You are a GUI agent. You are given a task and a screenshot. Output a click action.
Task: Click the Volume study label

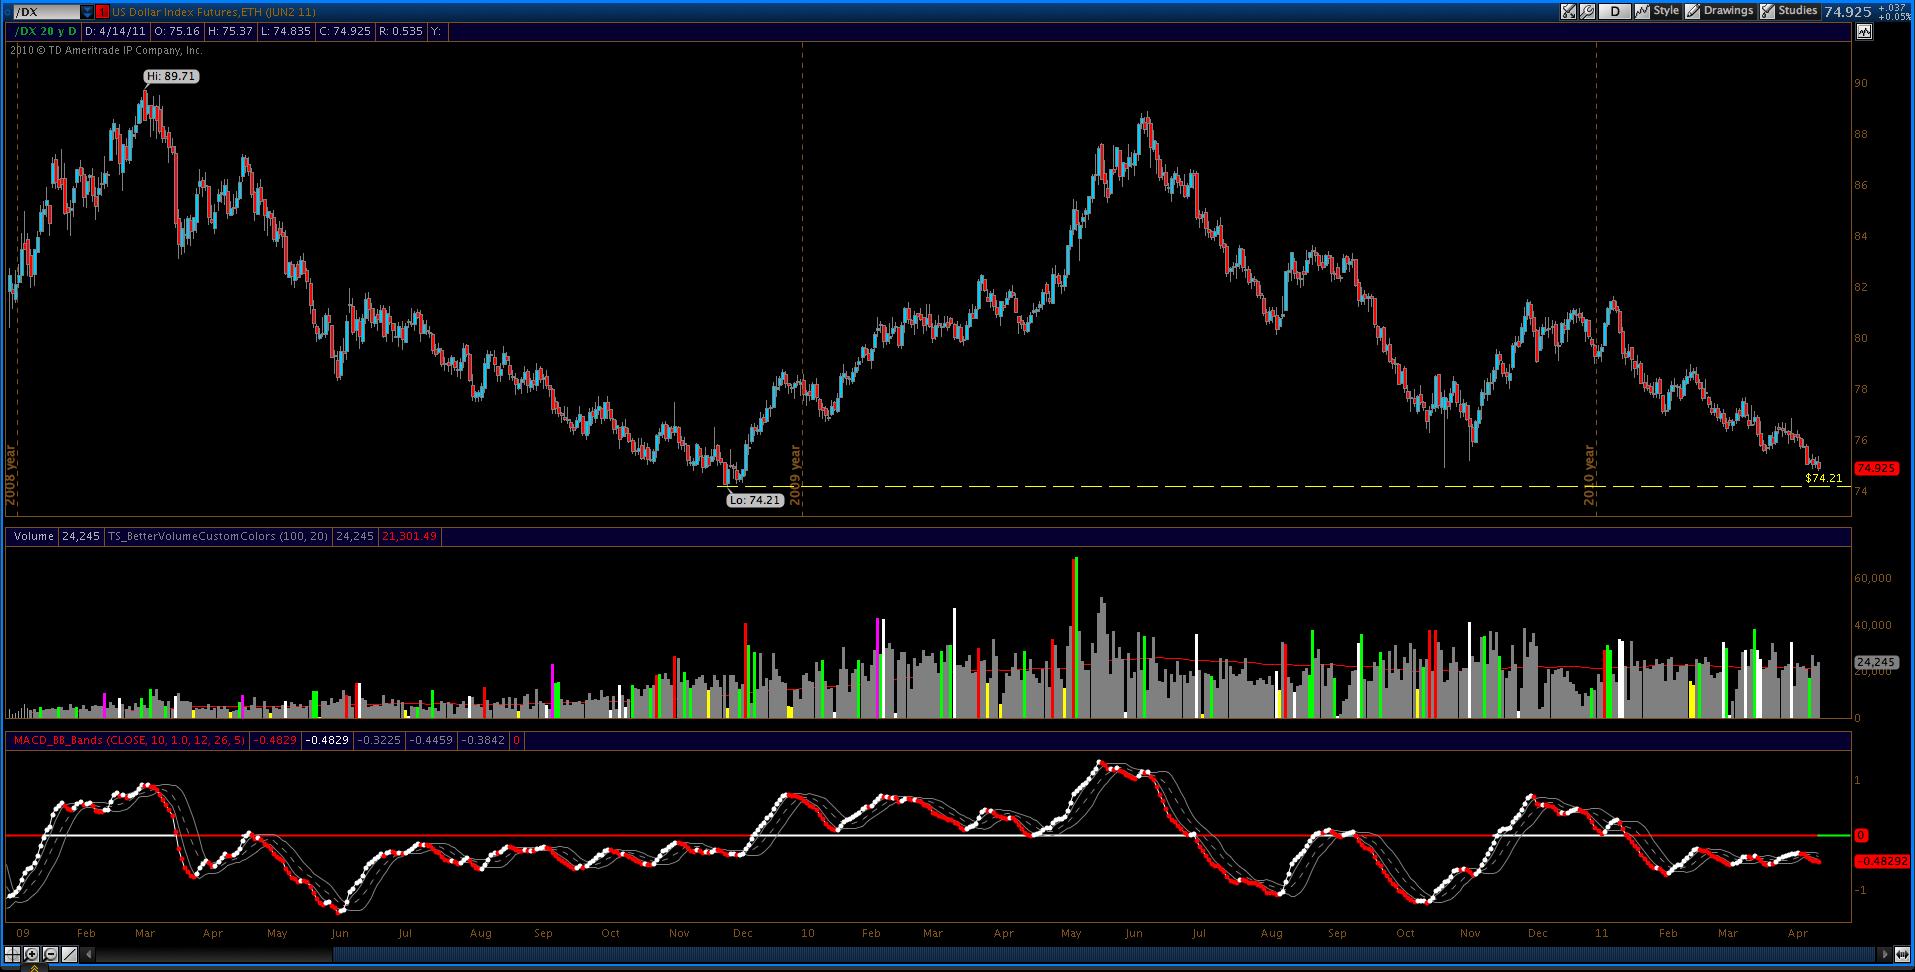[34, 536]
